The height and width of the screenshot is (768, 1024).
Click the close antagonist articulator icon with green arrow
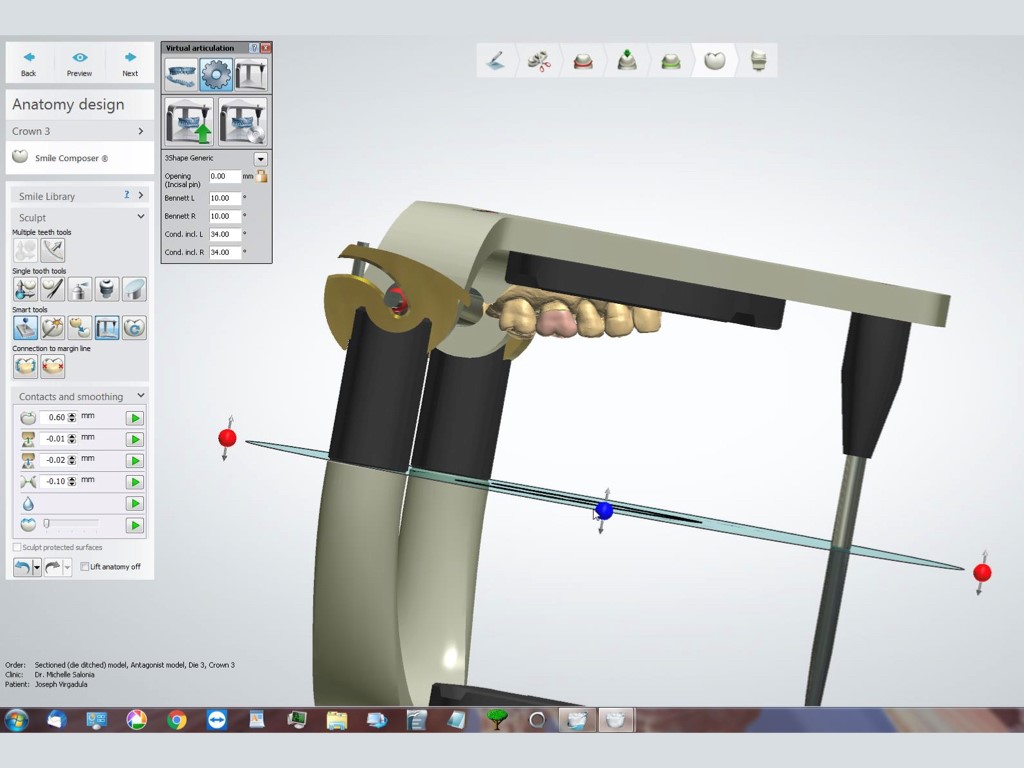click(189, 121)
